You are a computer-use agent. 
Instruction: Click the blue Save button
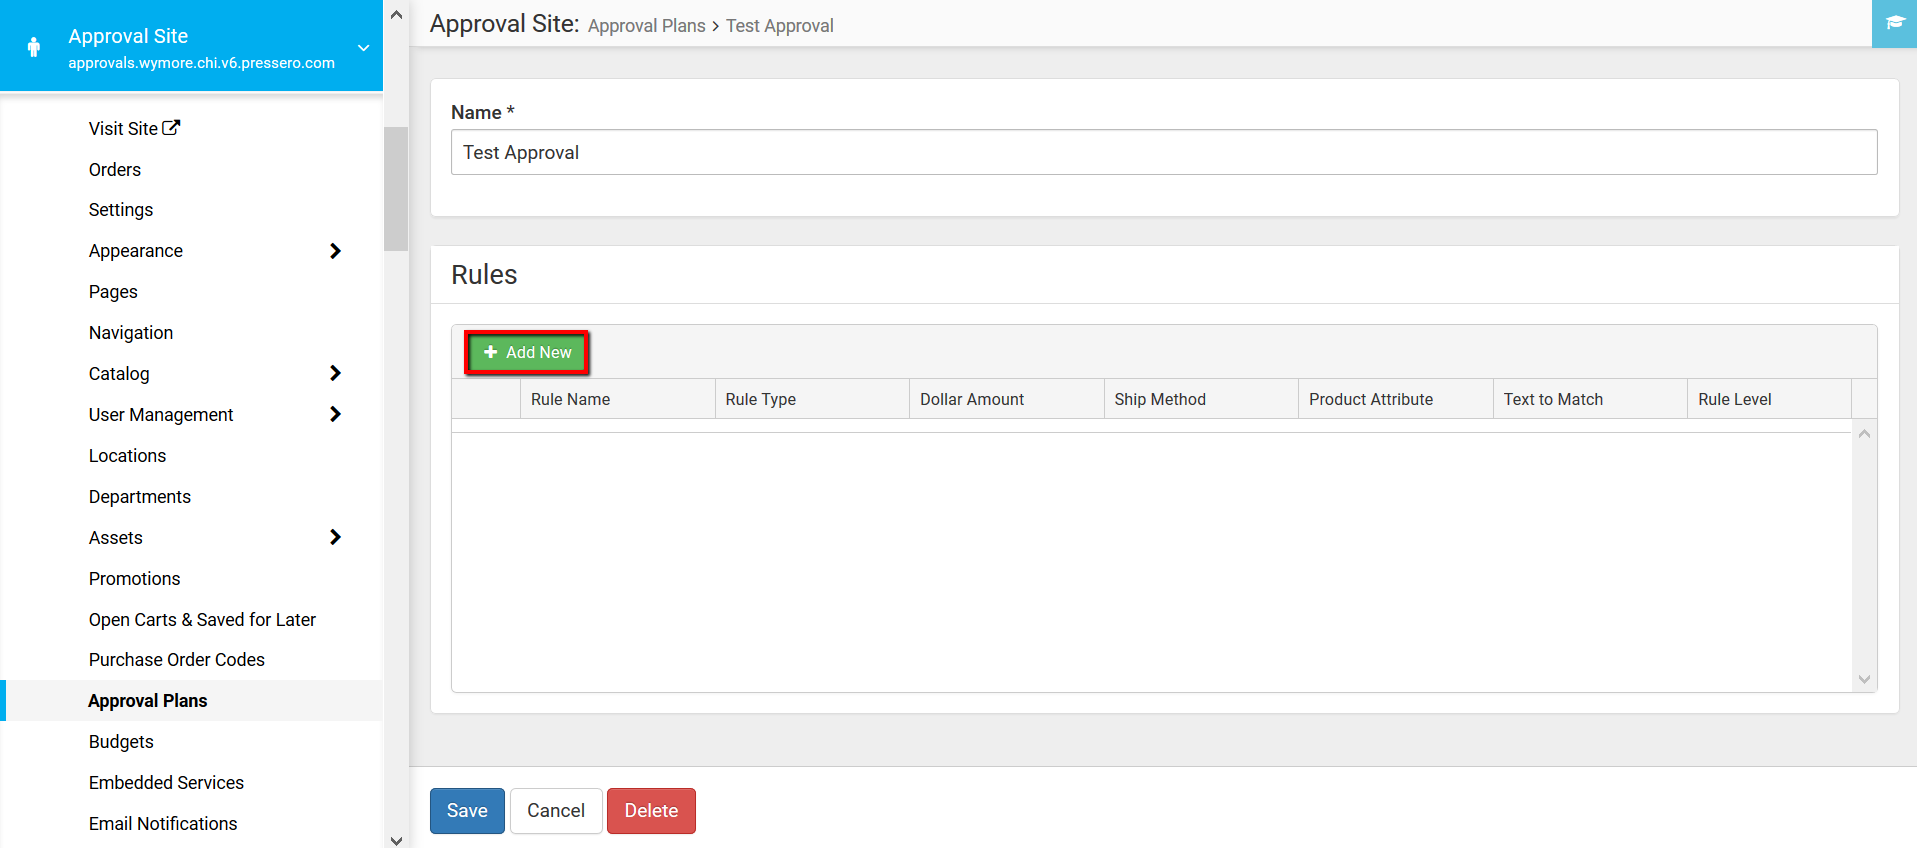[467, 811]
